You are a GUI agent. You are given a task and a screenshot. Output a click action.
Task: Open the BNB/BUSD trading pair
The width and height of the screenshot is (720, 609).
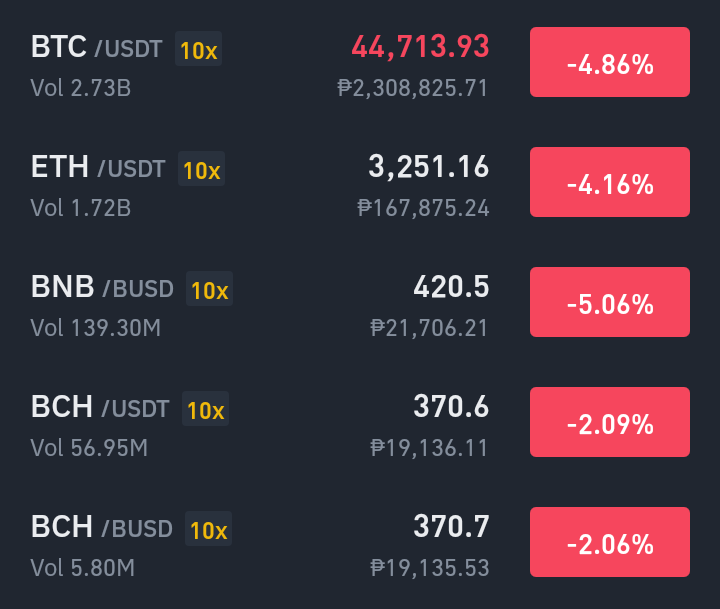point(360,302)
